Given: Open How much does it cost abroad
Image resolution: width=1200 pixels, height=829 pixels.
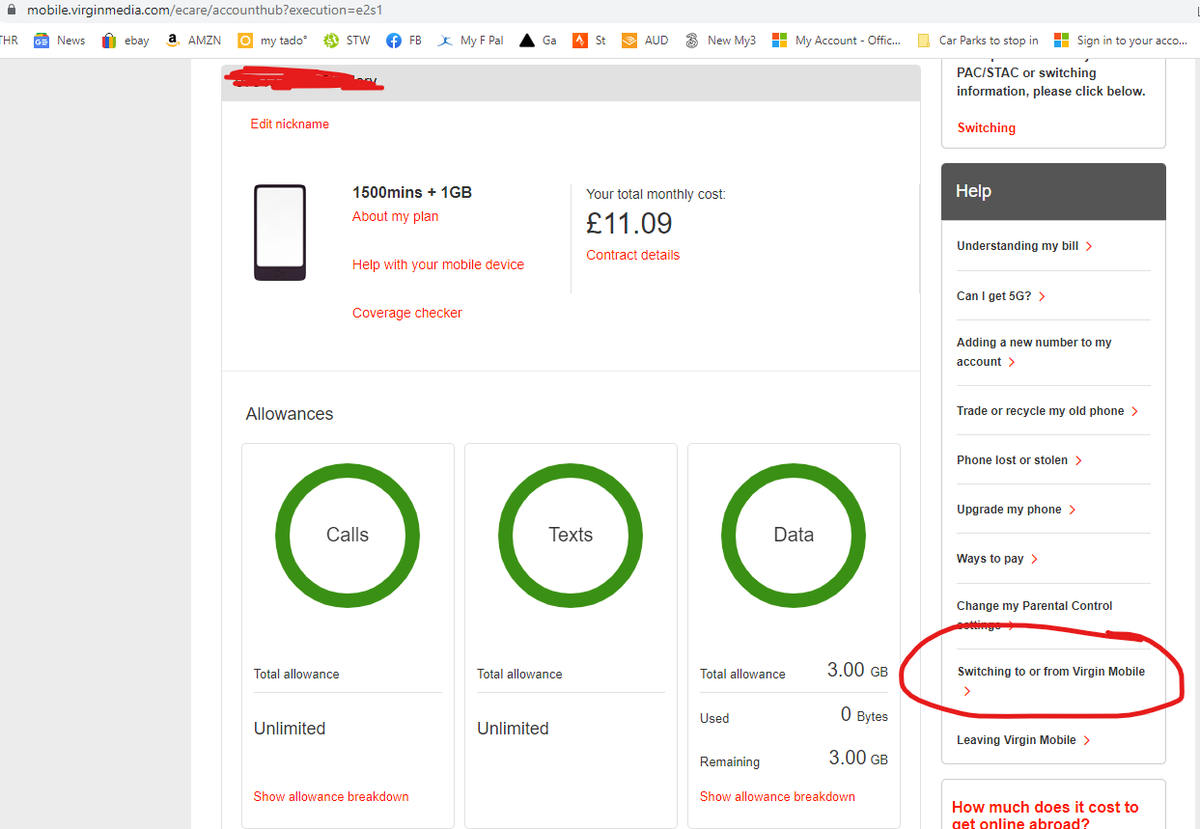Looking at the screenshot, I should (1045, 815).
